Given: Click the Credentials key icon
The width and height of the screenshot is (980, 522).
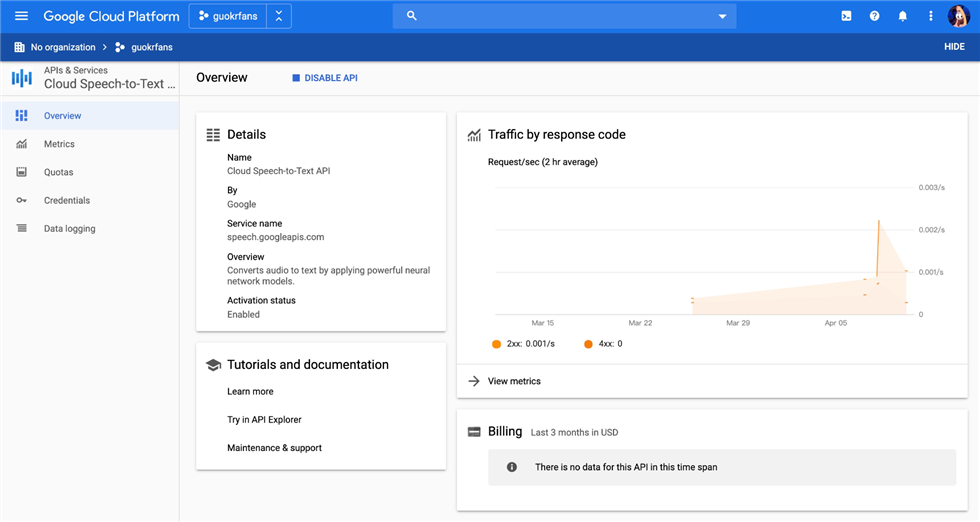Looking at the screenshot, I should pyautogui.click(x=21, y=200).
